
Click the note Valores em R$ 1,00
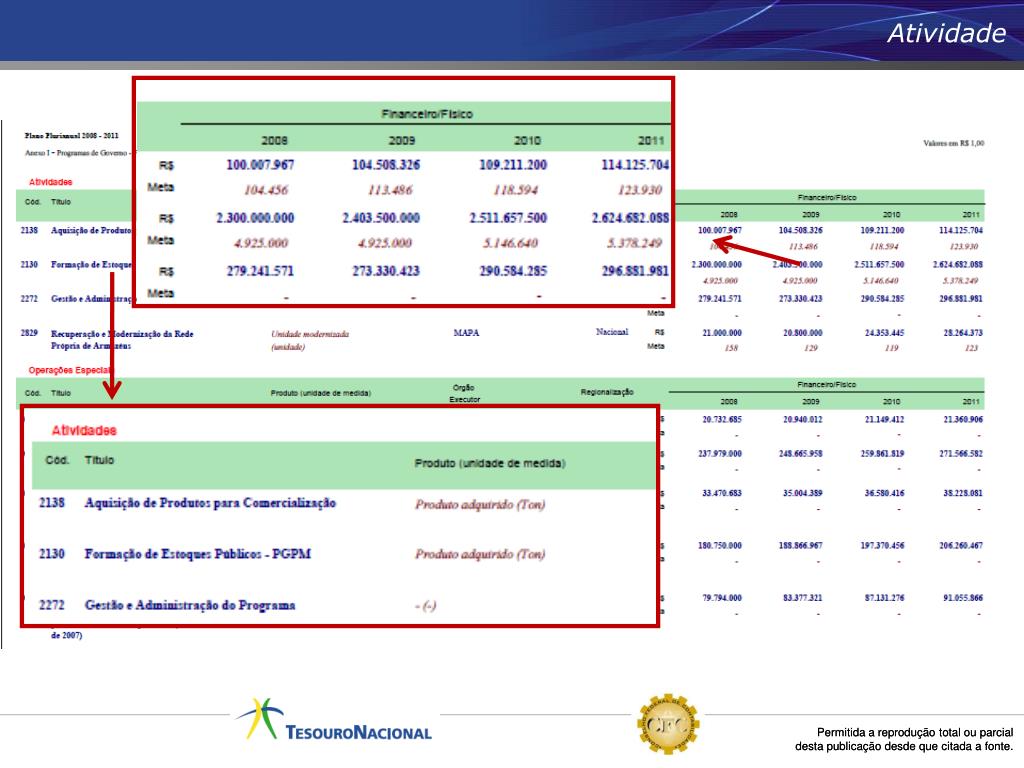point(953,143)
